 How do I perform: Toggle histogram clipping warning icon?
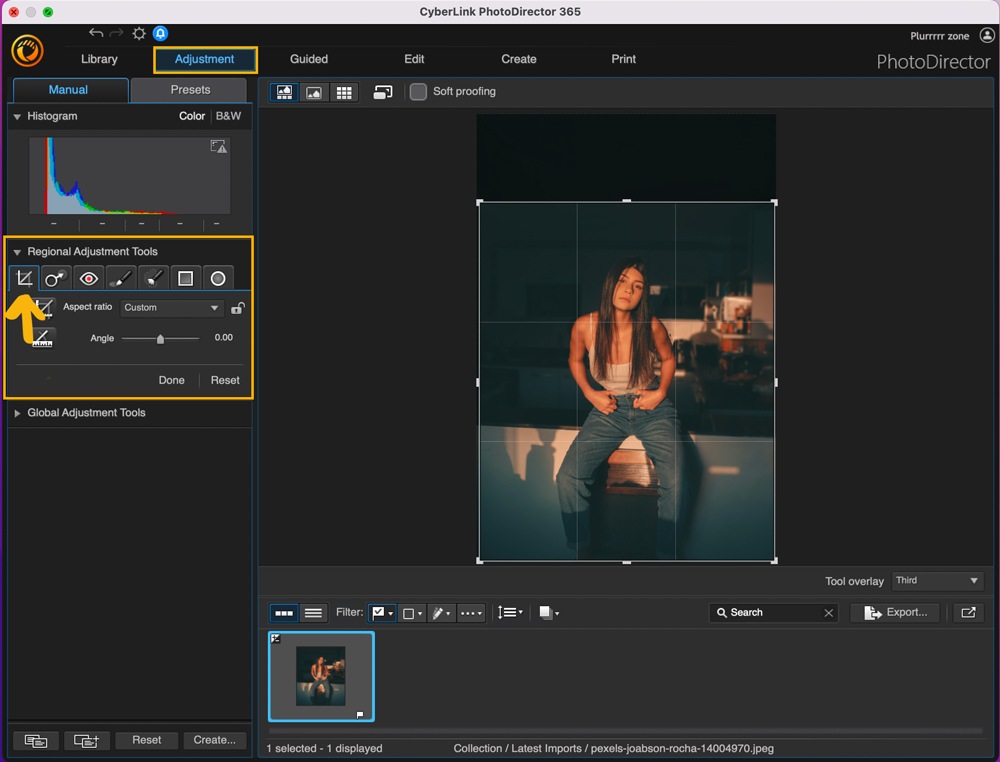pyautogui.click(x=218, y=147)
